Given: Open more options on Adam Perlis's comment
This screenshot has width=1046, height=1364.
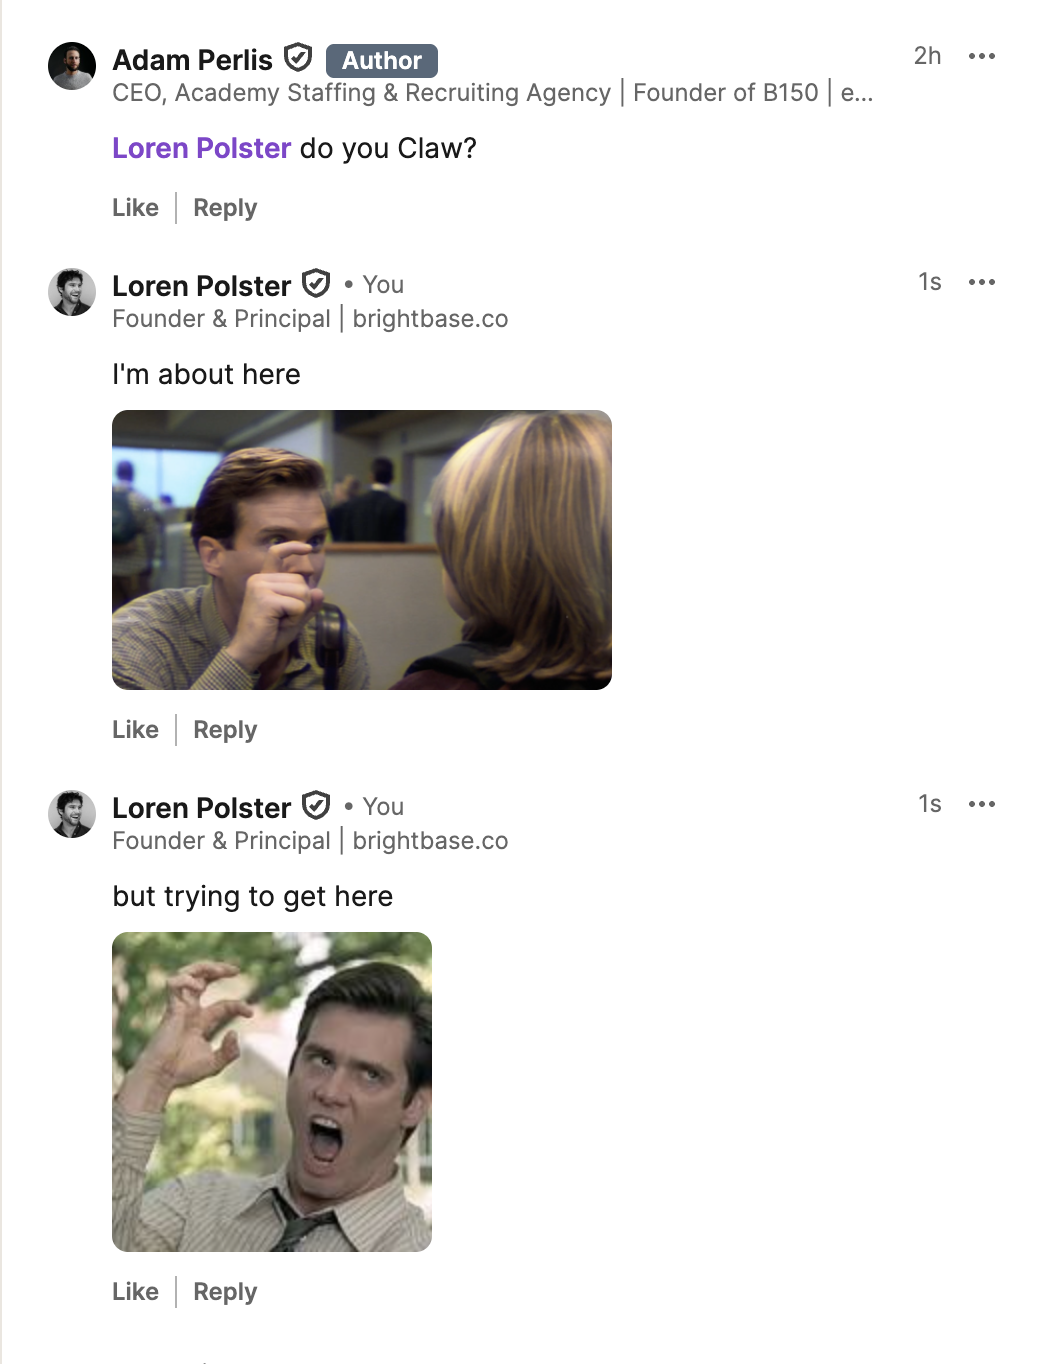Looking at the screenshot, I should (981, 56).
